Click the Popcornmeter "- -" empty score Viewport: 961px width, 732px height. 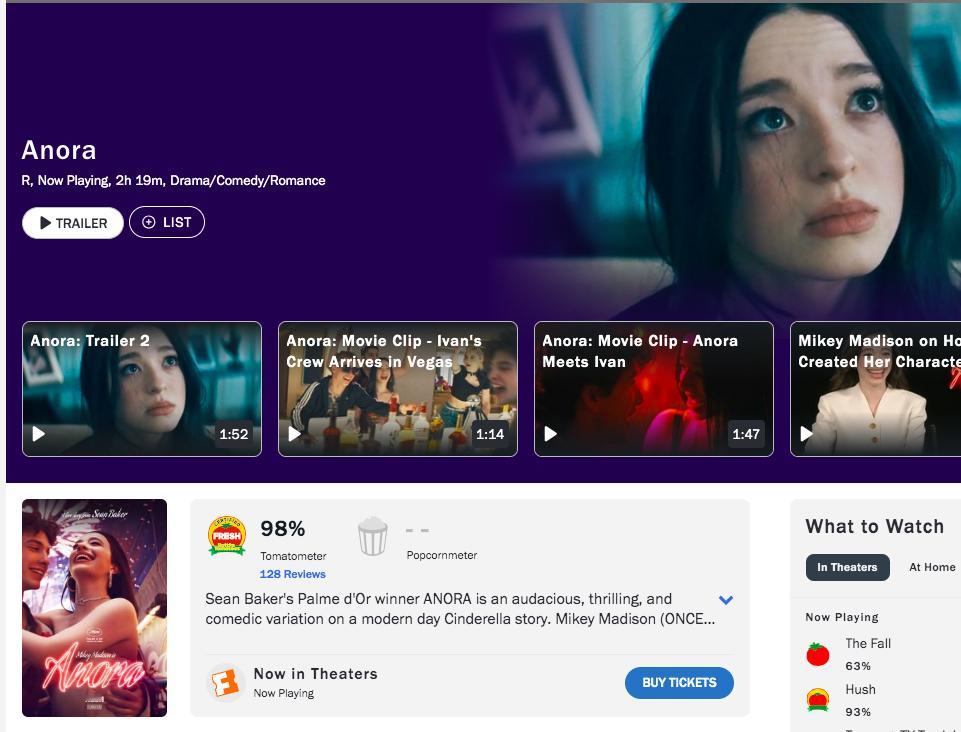417,530
